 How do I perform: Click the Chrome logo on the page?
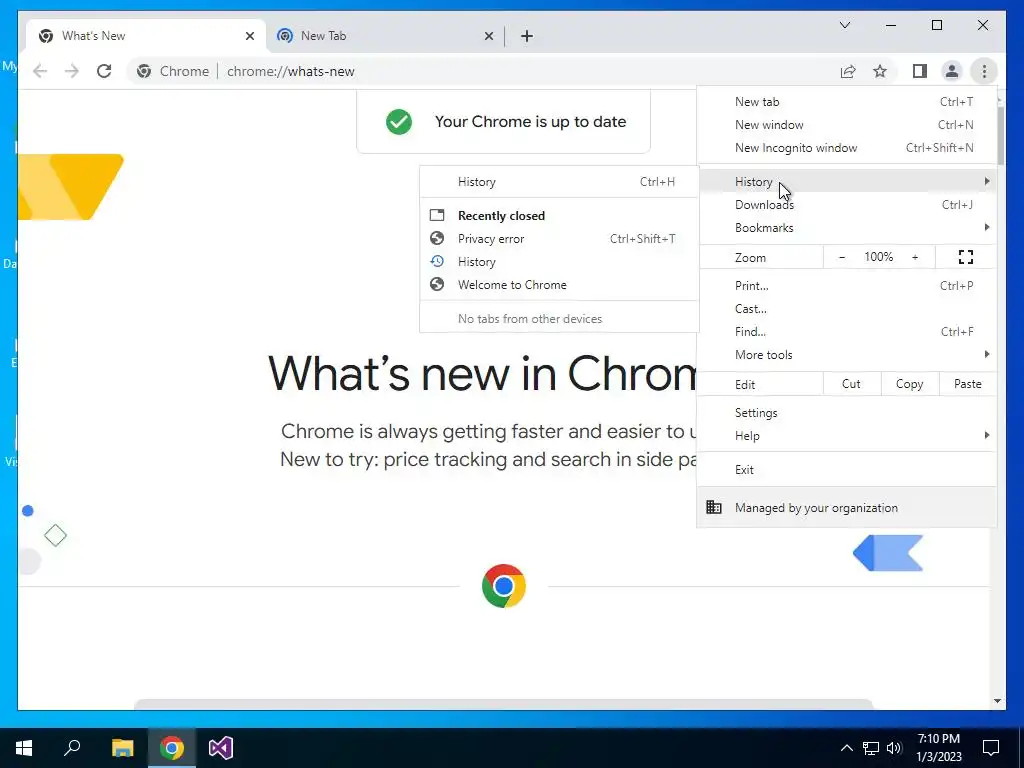(x=504, y=586)
